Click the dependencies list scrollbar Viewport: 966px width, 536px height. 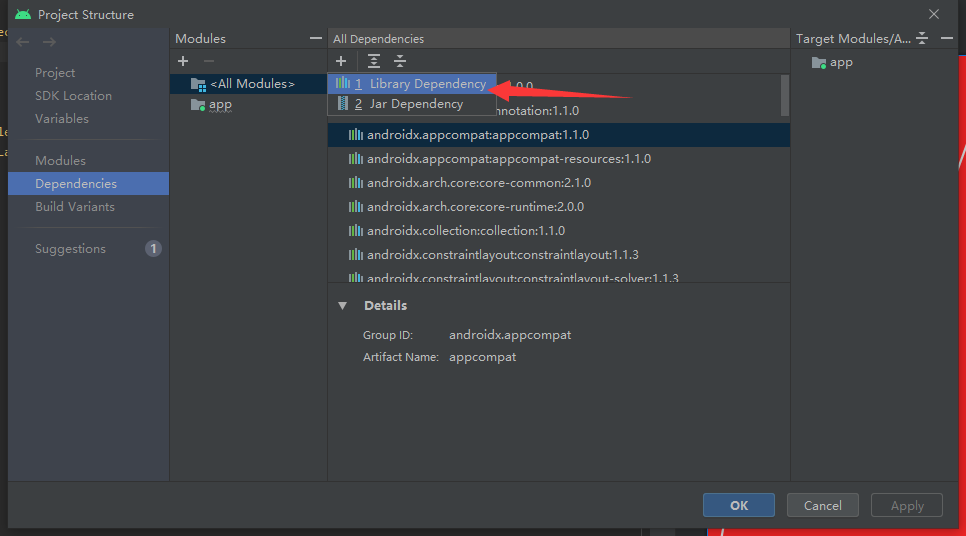784,95
